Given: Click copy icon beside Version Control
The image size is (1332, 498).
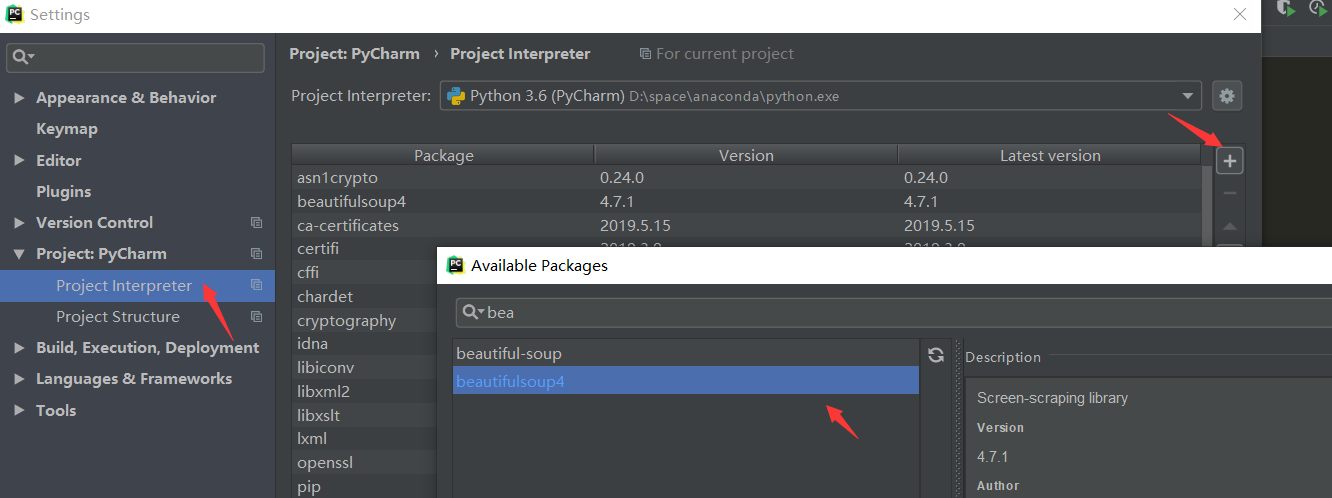Looking at the screenshot, I should (x=256, y=222).
